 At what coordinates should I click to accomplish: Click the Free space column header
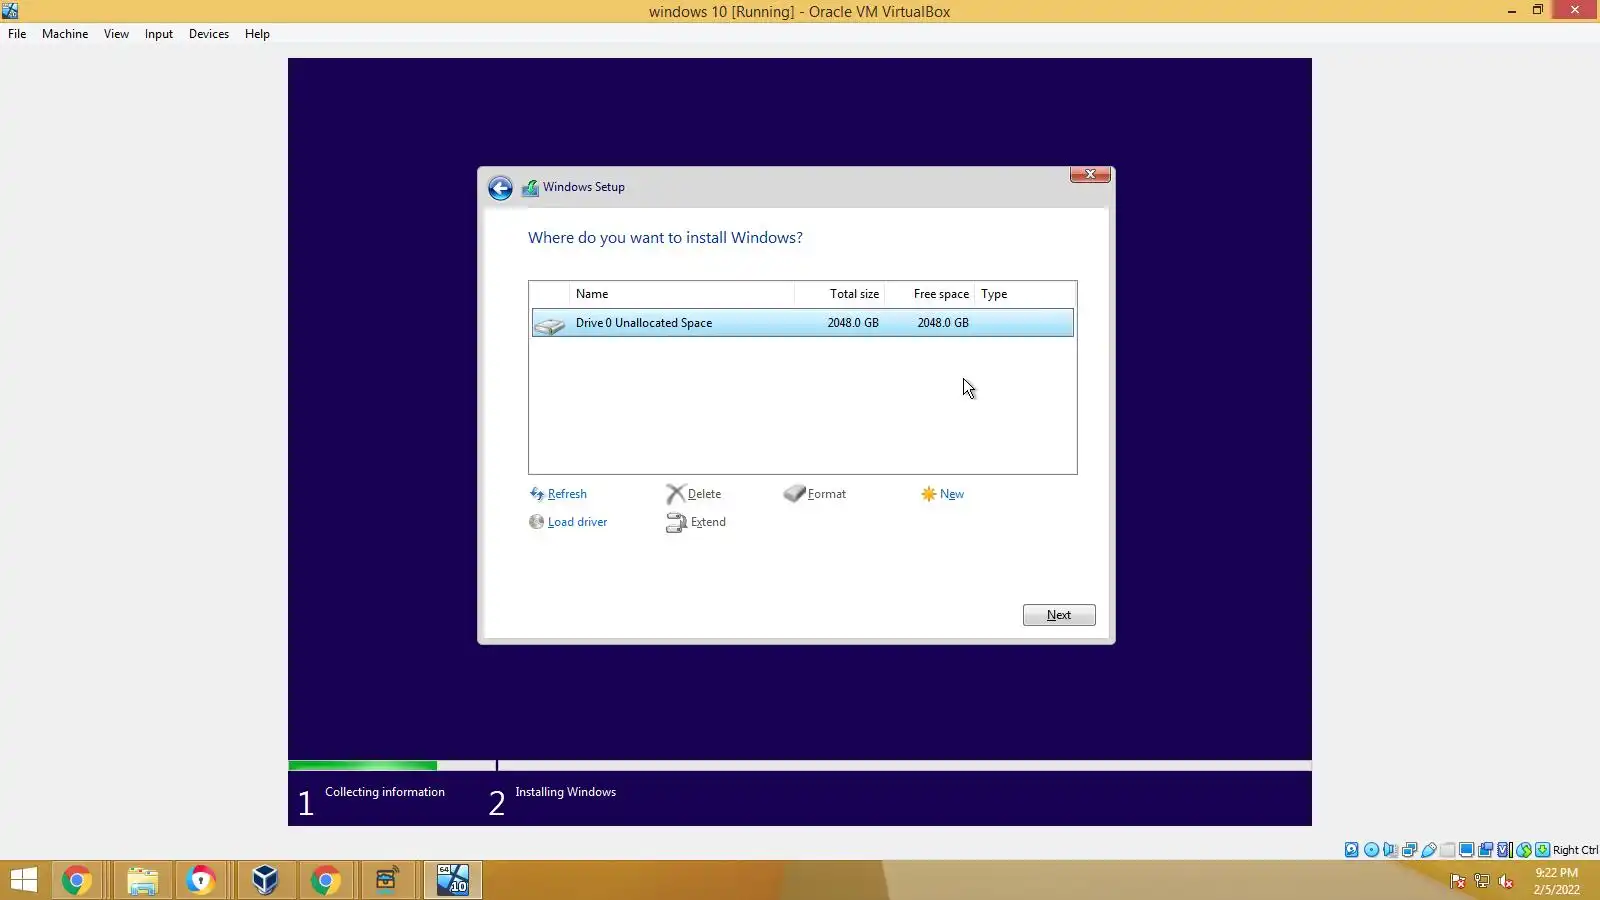coord(941,294)
